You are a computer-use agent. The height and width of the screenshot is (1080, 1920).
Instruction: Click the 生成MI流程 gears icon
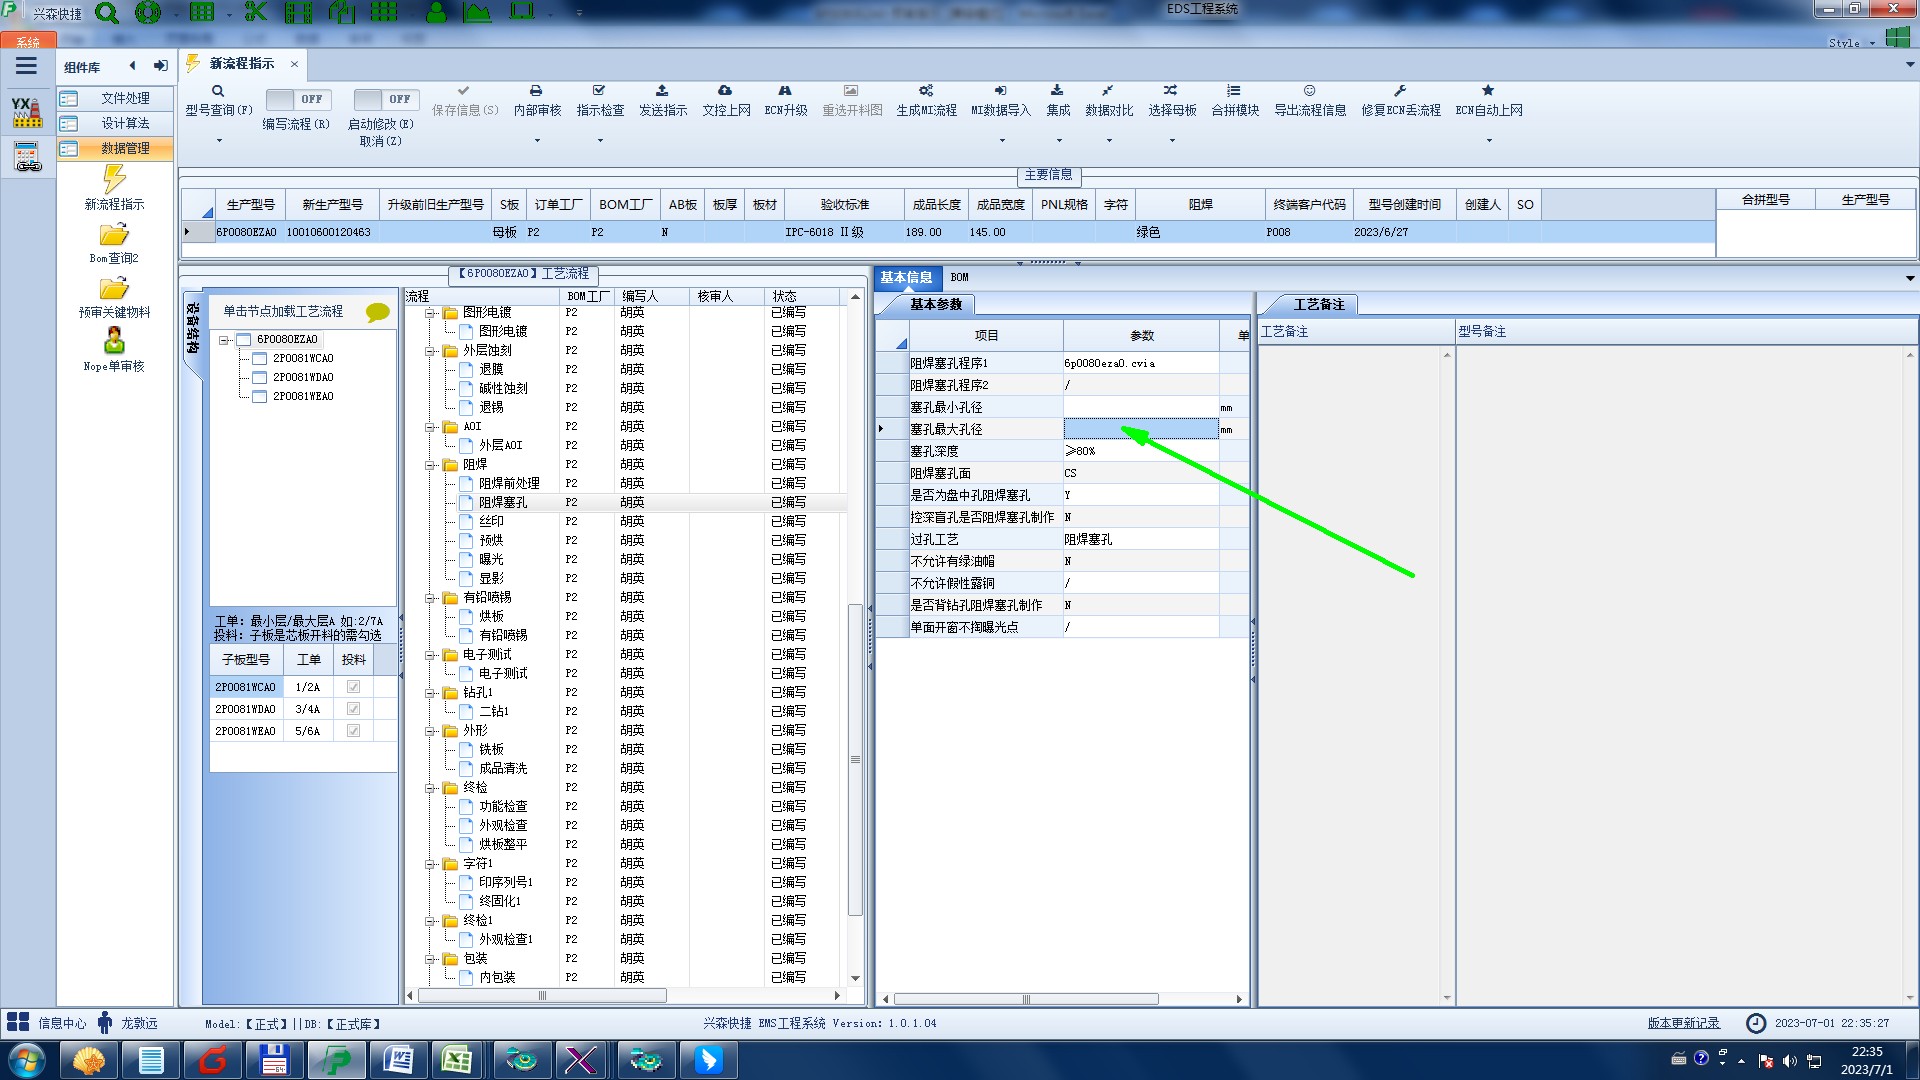point(926,91)
